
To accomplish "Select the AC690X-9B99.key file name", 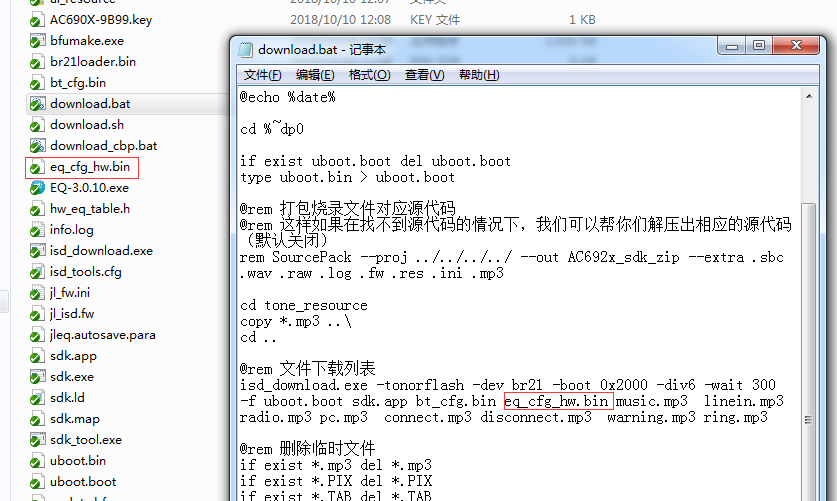I will 101,20.
